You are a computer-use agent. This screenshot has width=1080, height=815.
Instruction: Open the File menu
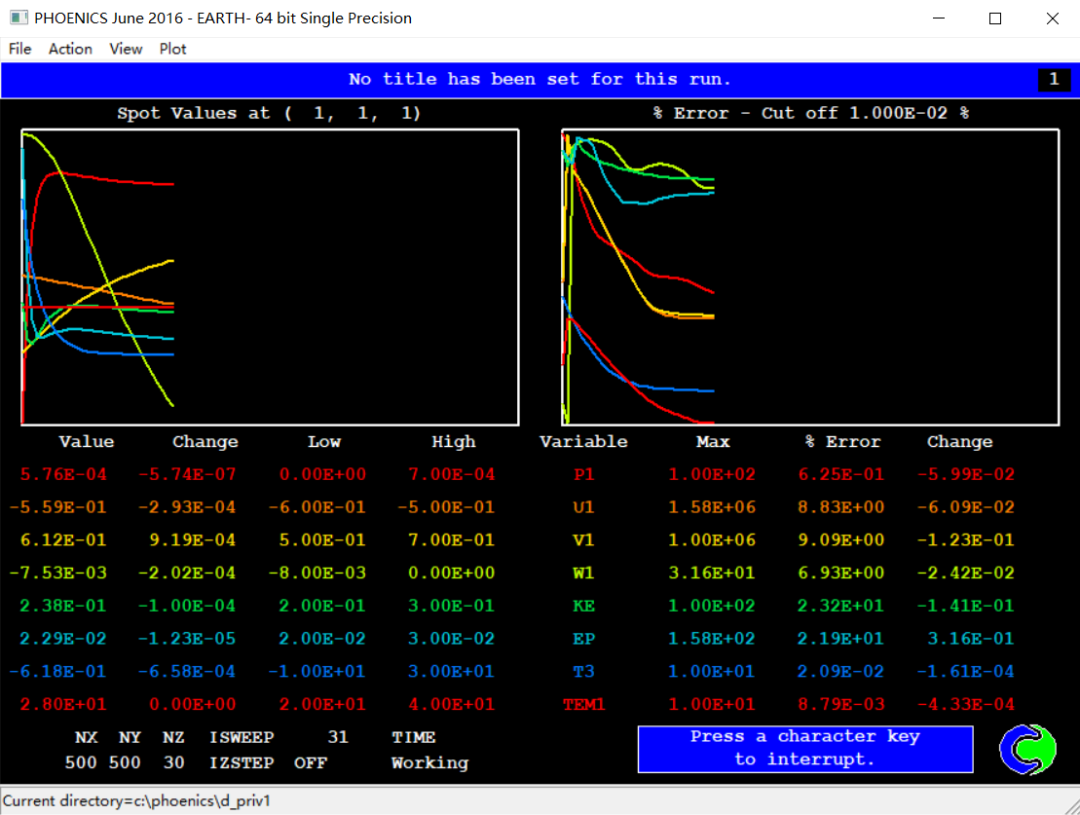coord(19,49)
